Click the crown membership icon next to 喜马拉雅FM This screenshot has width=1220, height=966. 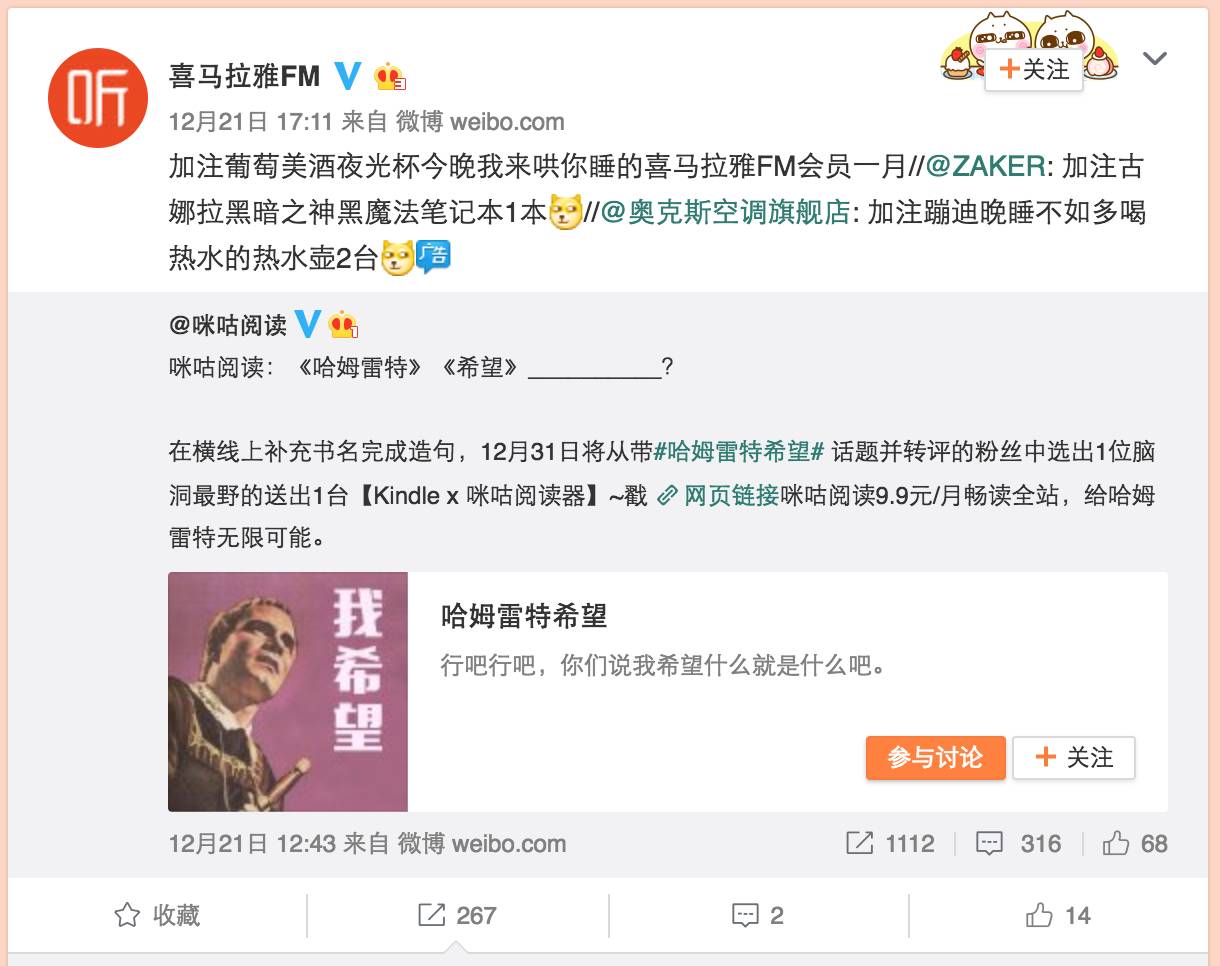[389, 76]
